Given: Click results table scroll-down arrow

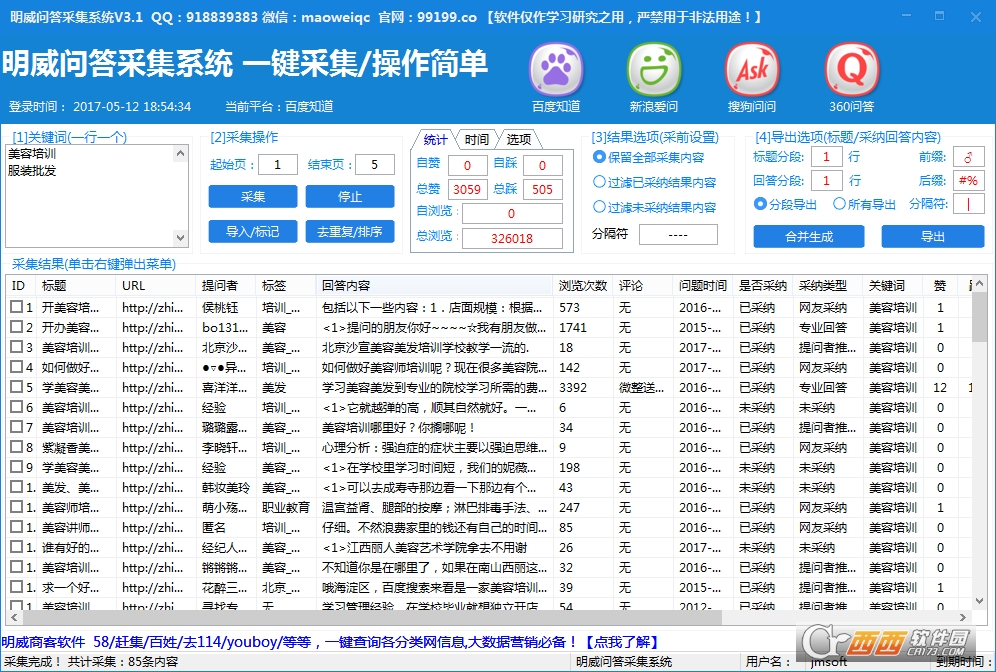Looking at the screenshot, I should click(979, 600).
